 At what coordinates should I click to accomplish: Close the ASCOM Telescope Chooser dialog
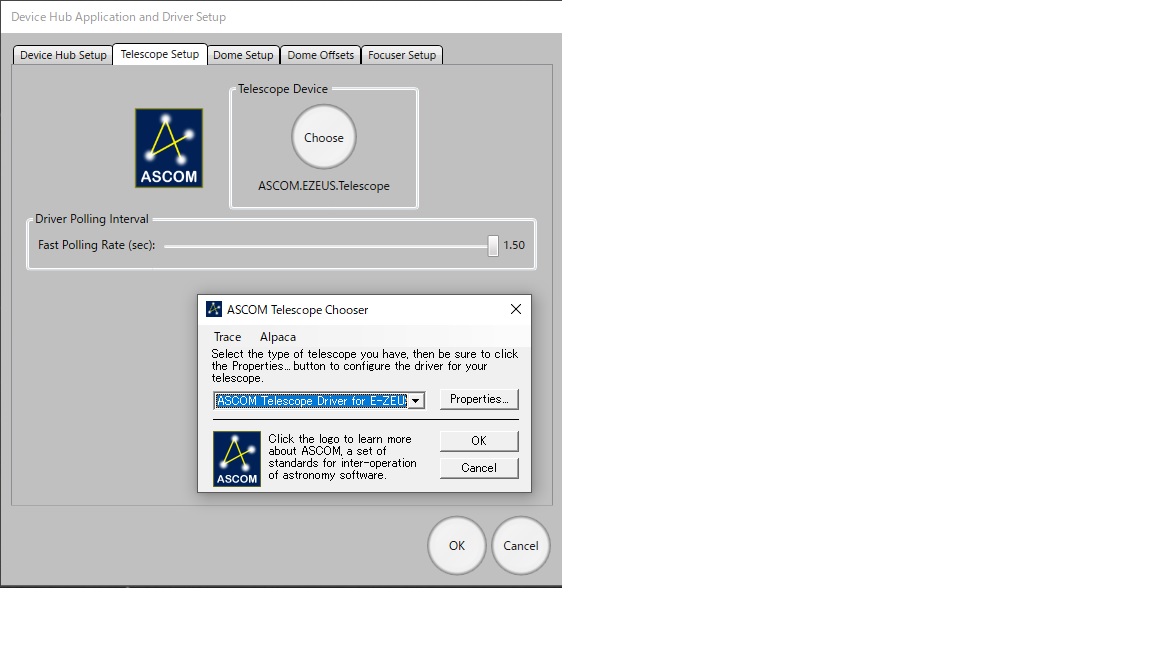516,309
